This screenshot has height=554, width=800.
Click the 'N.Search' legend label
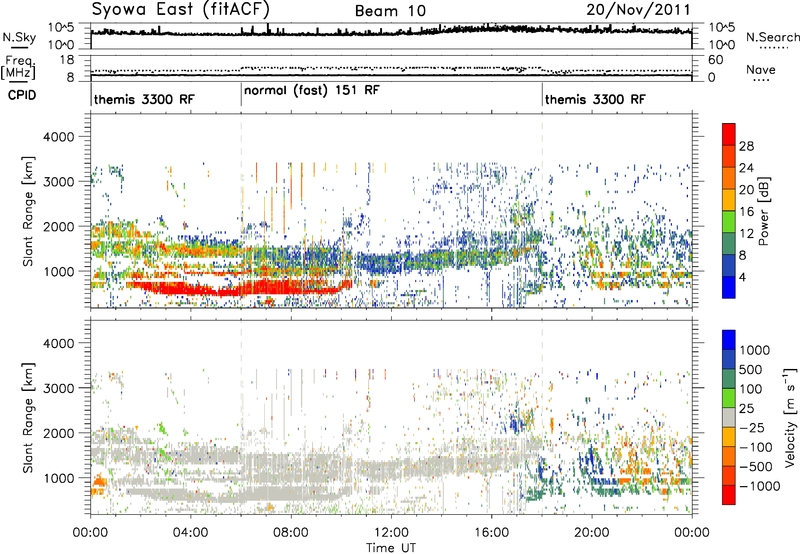click(772, 37)
